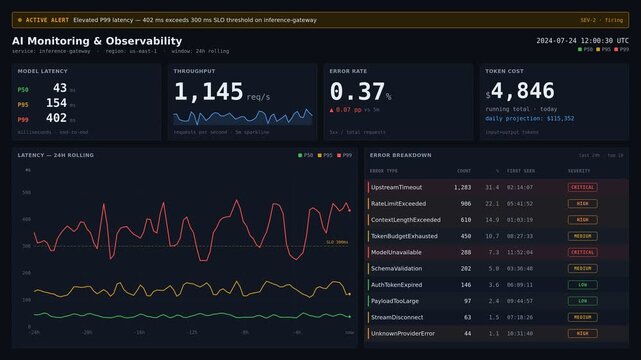Select the SchemaValidation error row

[496, 268]
